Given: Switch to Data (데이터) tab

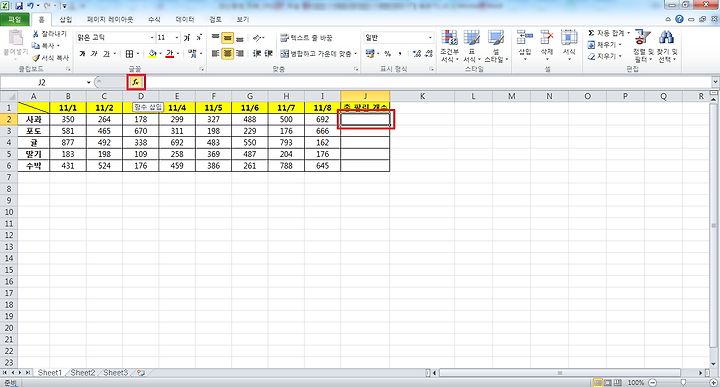Looking at the screenshot, I should click(x=185, y=19).
